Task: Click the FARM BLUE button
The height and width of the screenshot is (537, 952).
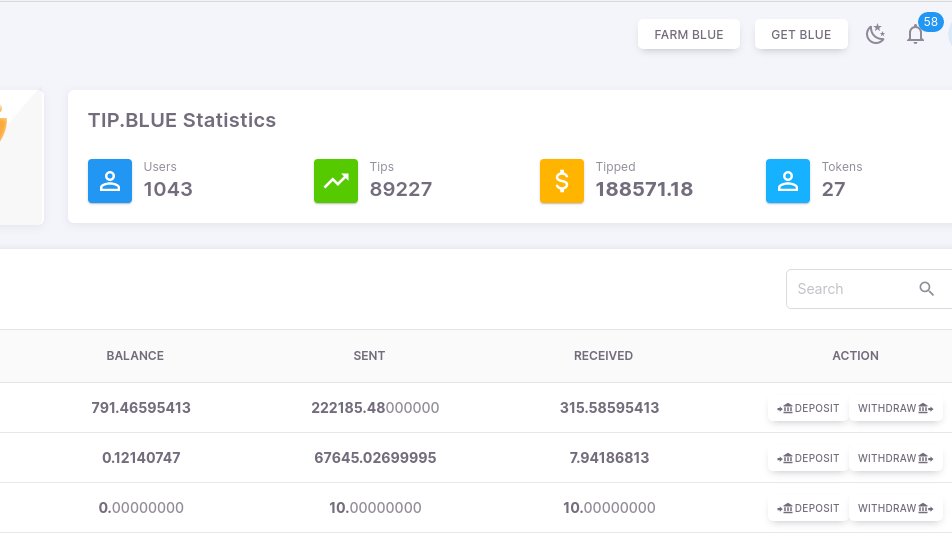Action: [x=688, y=35]
